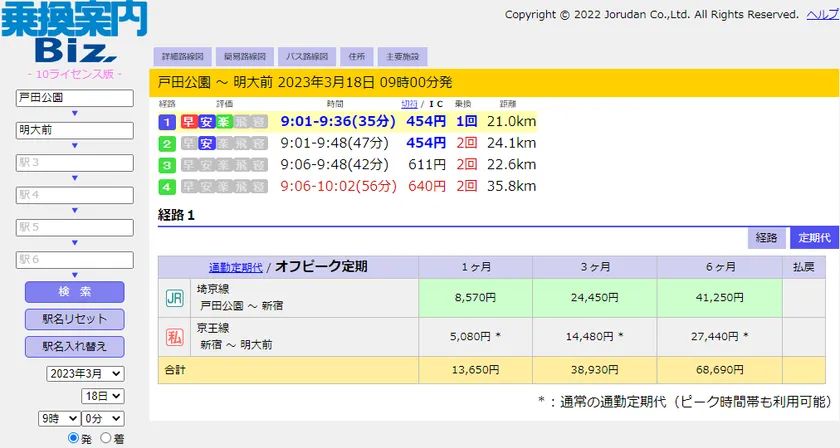This screenshot has width=840, height=448.
Task: Select route 1 number badge
Action: 167,122
